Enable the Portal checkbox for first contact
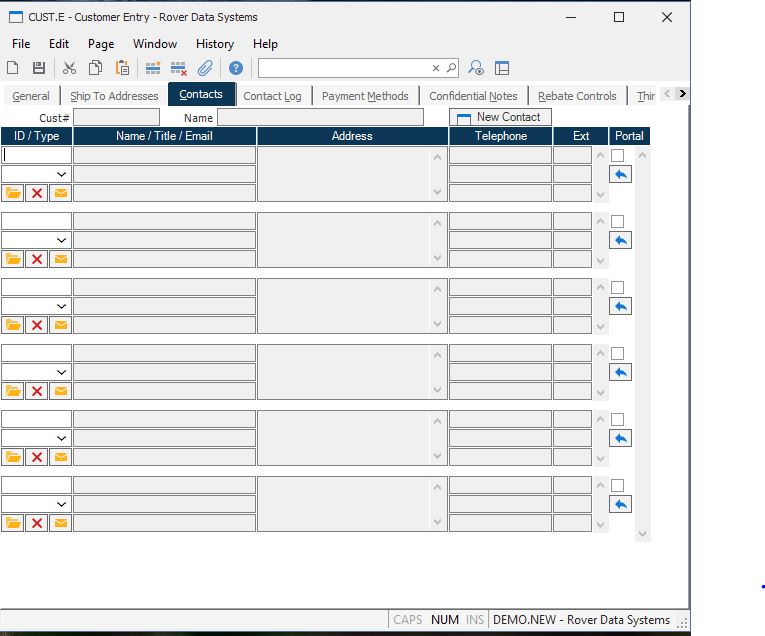This screenshot has height=636, width=765. (618, 155)
